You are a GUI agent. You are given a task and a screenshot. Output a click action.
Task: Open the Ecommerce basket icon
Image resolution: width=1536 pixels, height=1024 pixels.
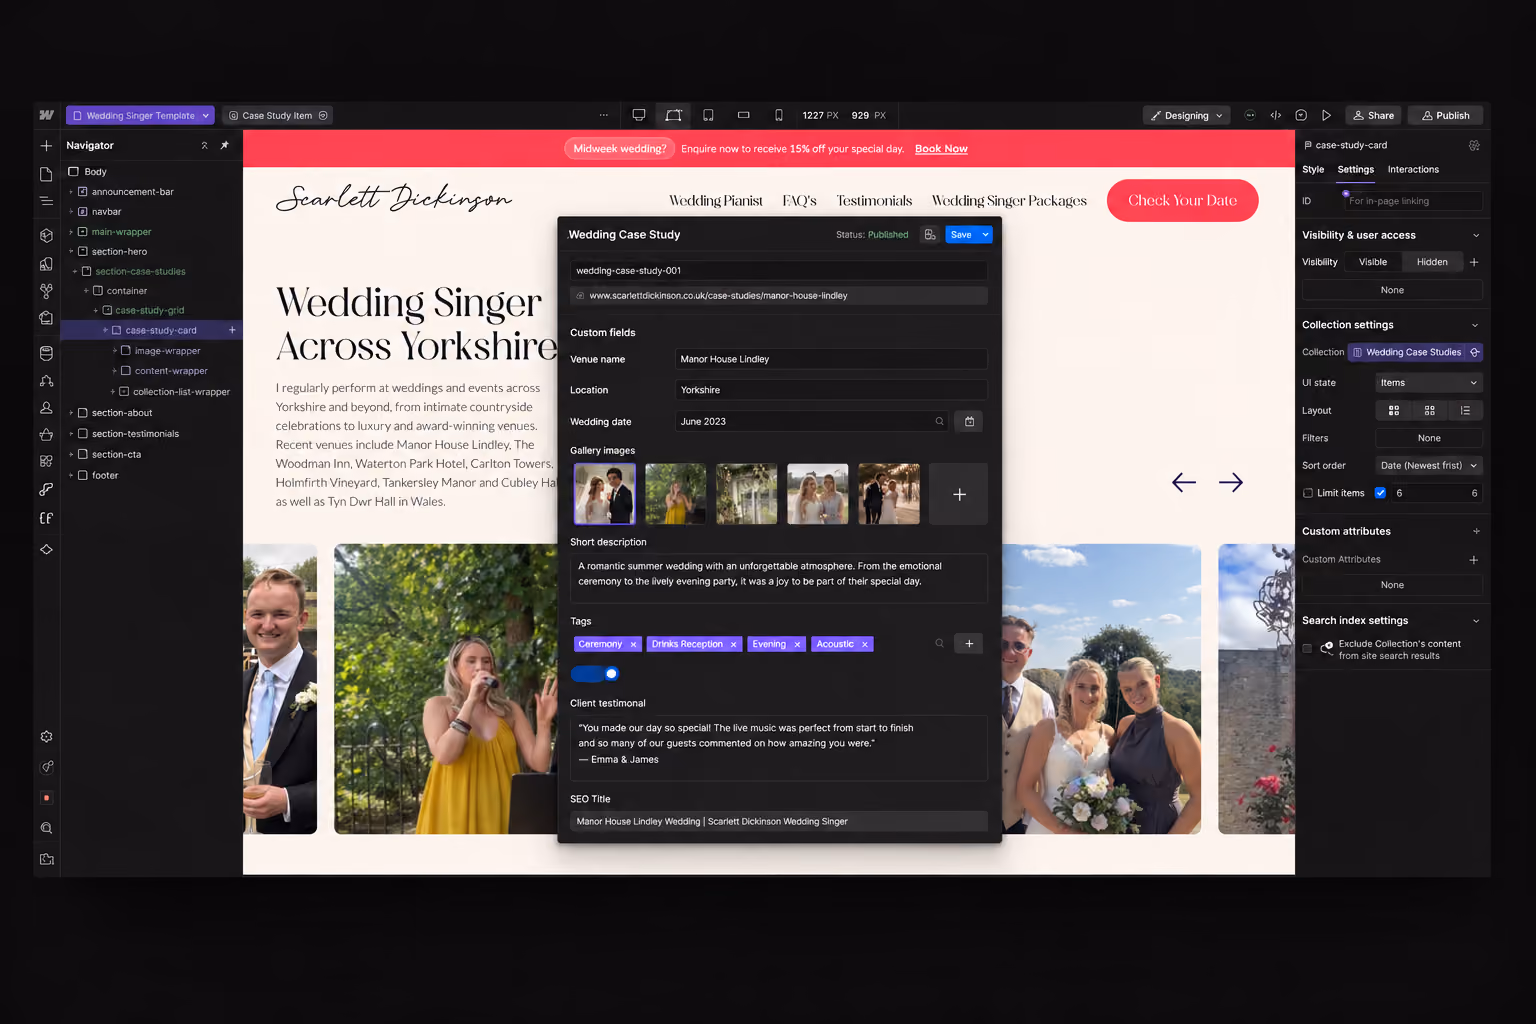click(x=46, y=434)
